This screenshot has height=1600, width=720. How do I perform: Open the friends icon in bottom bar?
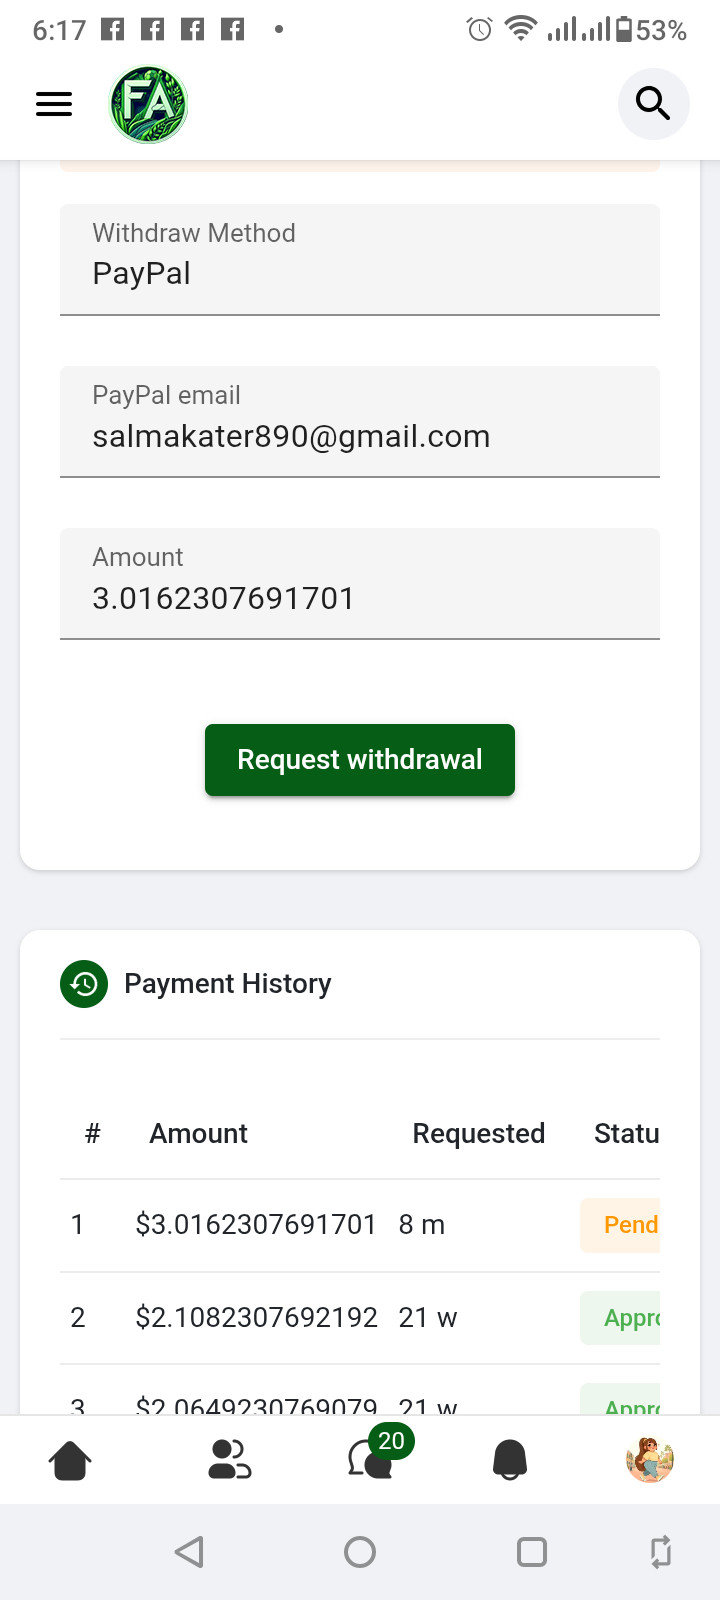tap(229, 1460)
